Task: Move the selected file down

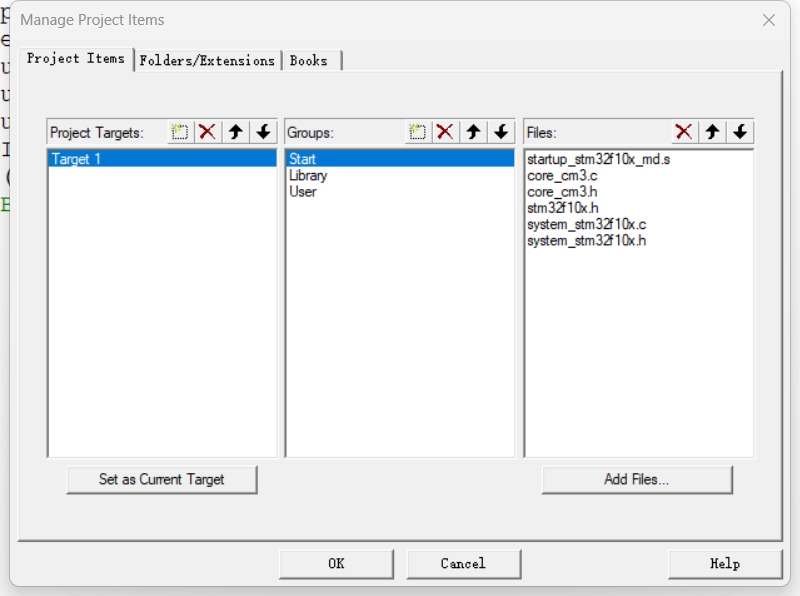Action: pos(740,132)
